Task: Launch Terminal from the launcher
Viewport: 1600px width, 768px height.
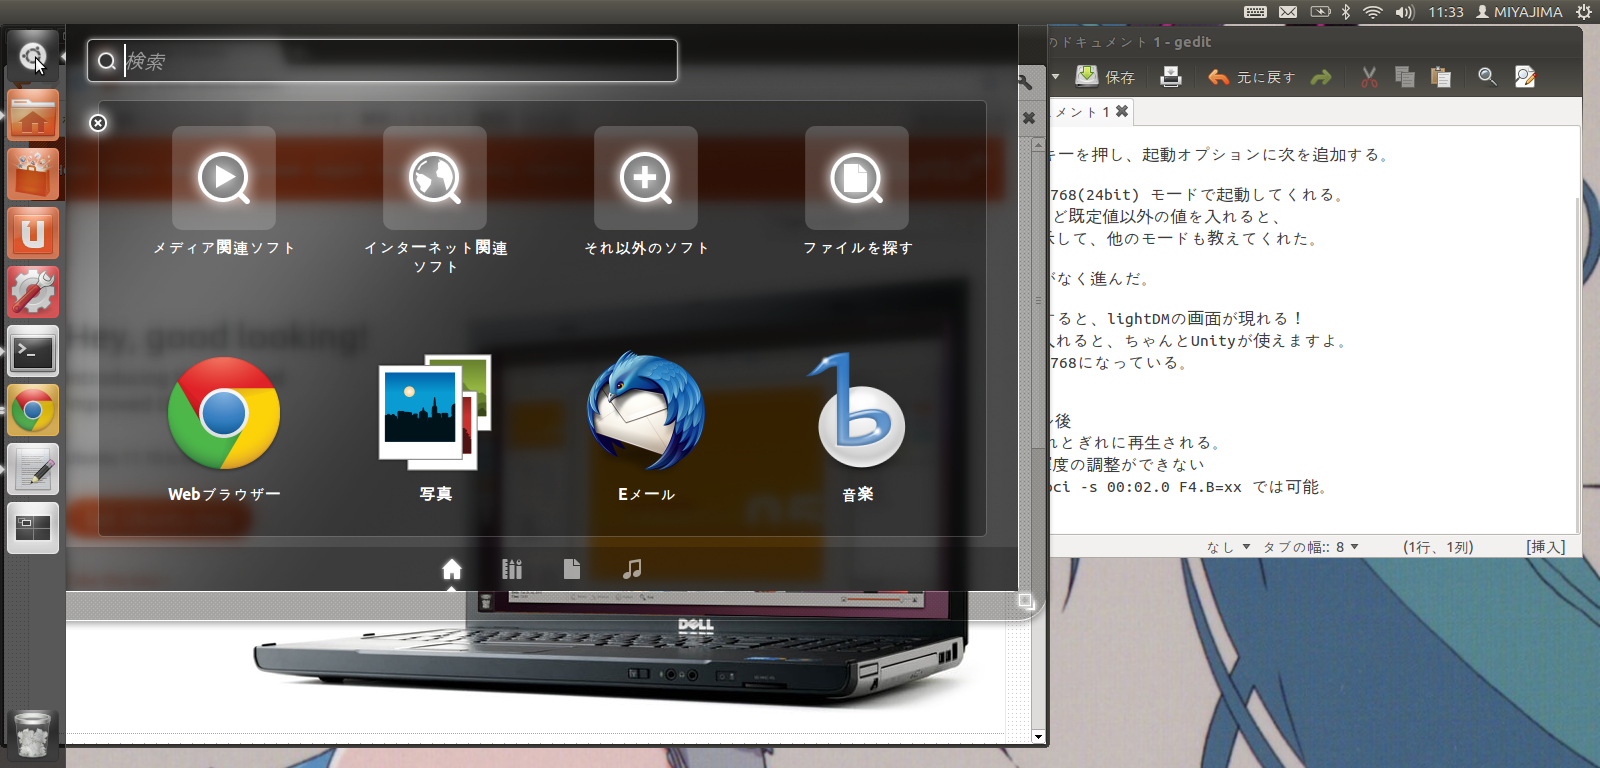Action: (x=33, y=351)
